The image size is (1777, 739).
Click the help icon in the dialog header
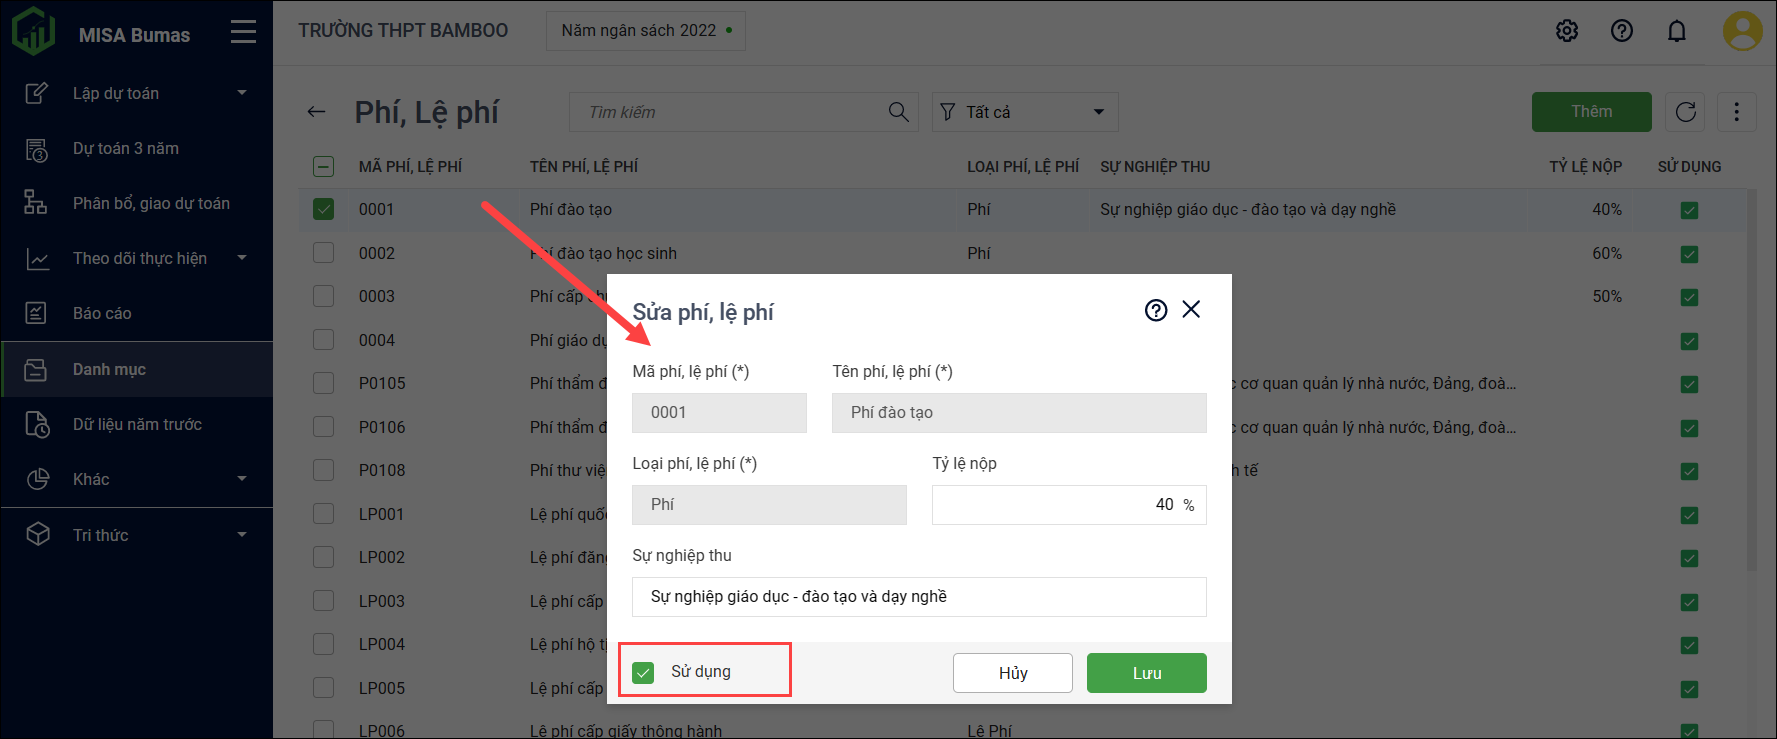[x=1156, y=310]
